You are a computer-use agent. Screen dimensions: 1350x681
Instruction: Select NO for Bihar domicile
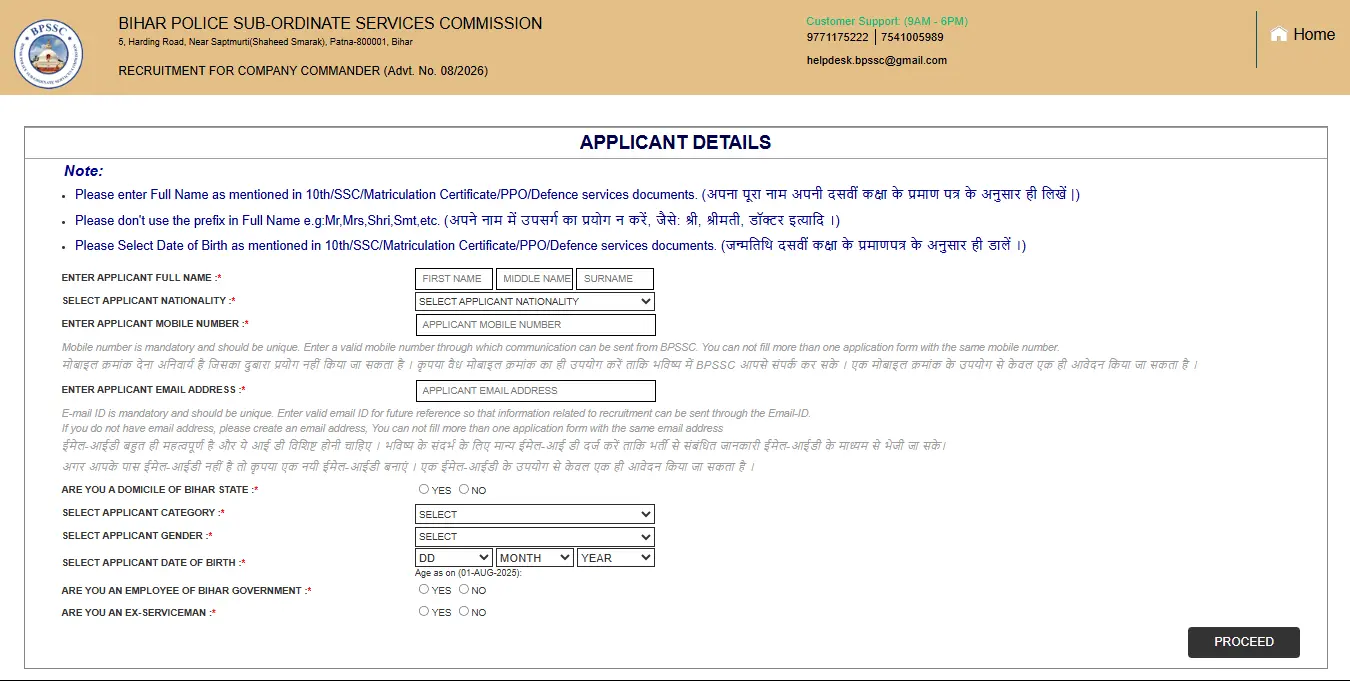(464, 489)
